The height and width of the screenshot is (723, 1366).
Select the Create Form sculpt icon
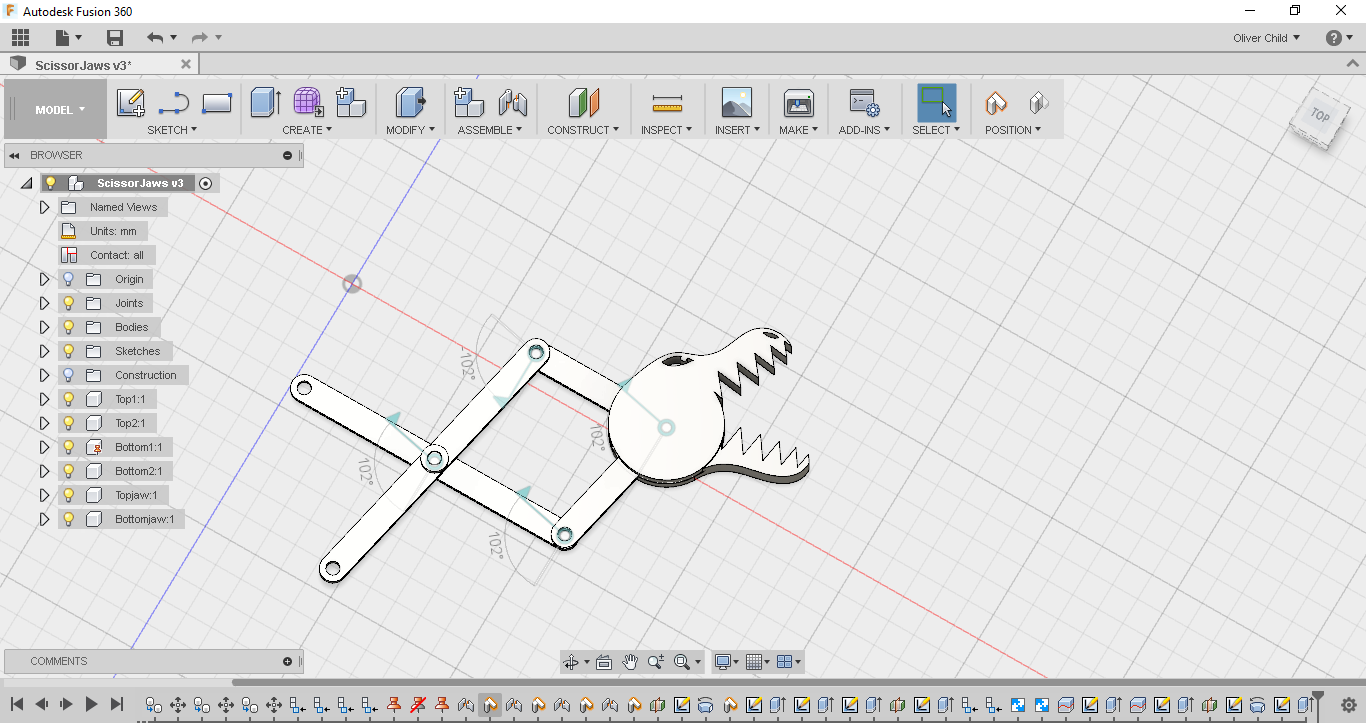[x=308, y=102]
